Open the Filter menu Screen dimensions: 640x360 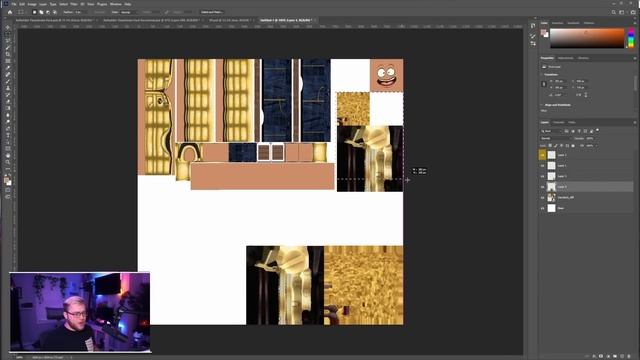(x=74, y=4)
